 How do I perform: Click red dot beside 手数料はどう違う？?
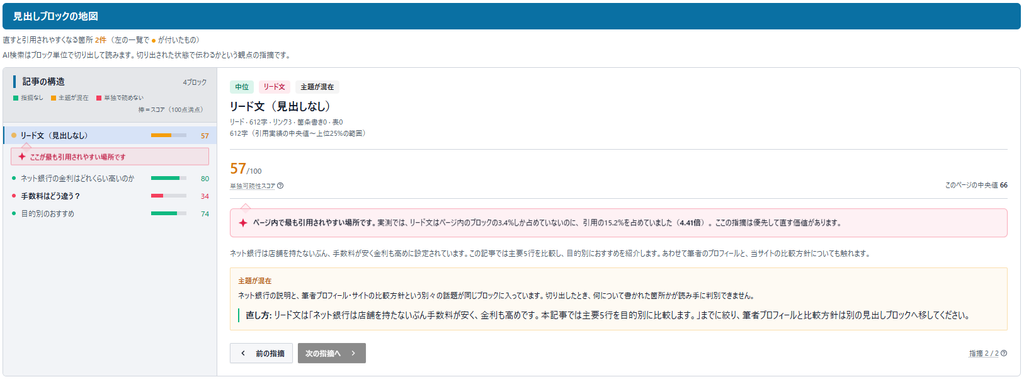point(14,196)
